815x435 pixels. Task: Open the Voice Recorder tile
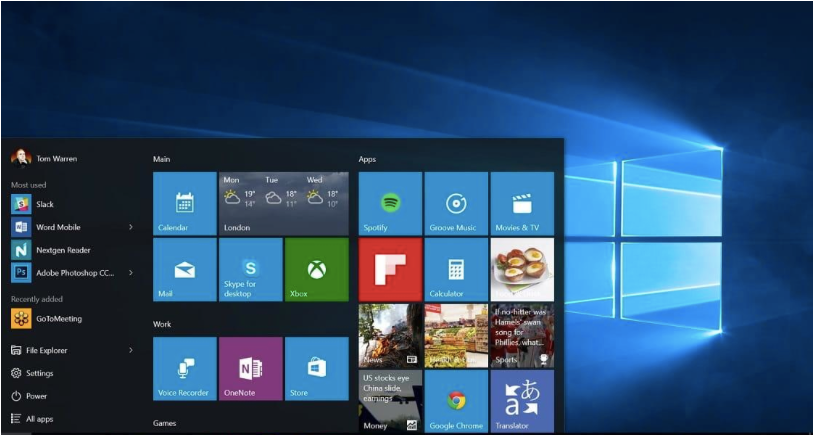coord(185,369)
